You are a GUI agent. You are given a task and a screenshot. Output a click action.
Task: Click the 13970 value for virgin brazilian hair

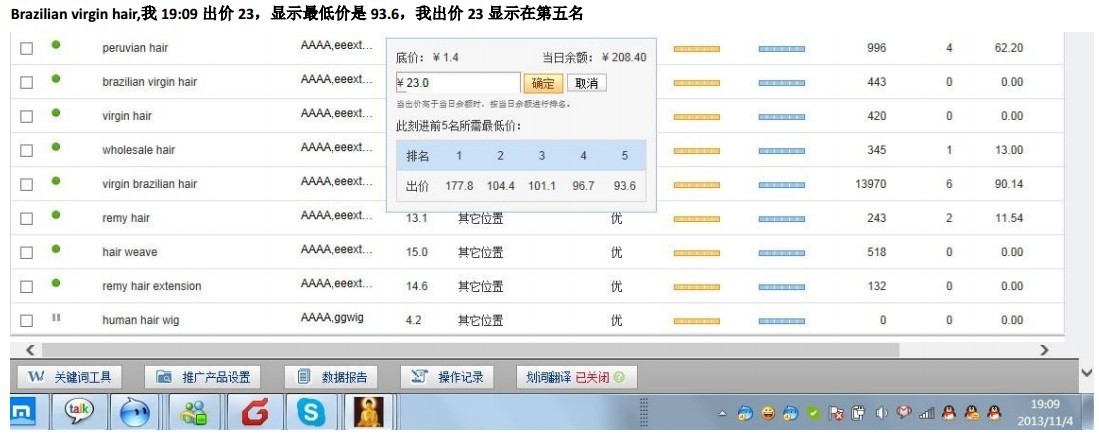click(x=871, y=184)
